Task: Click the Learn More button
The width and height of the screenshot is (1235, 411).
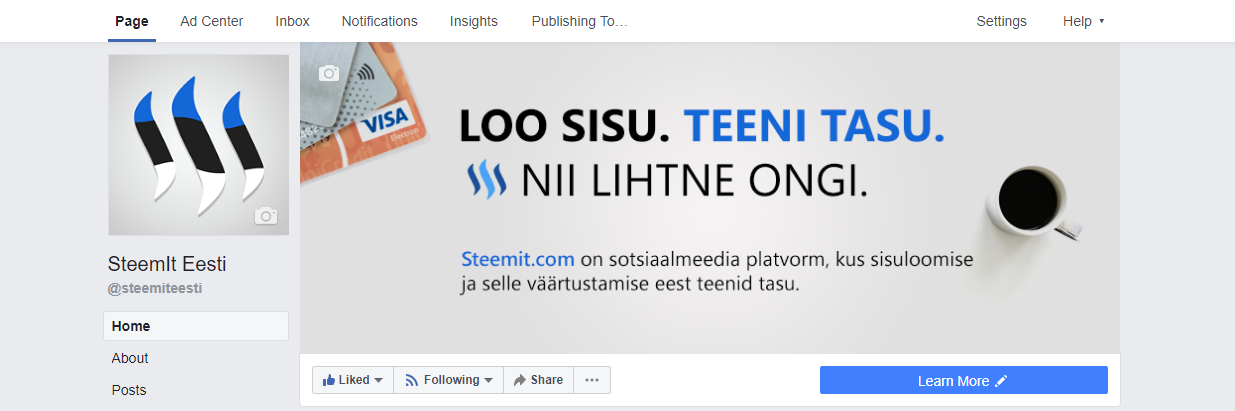Action: 964,380
